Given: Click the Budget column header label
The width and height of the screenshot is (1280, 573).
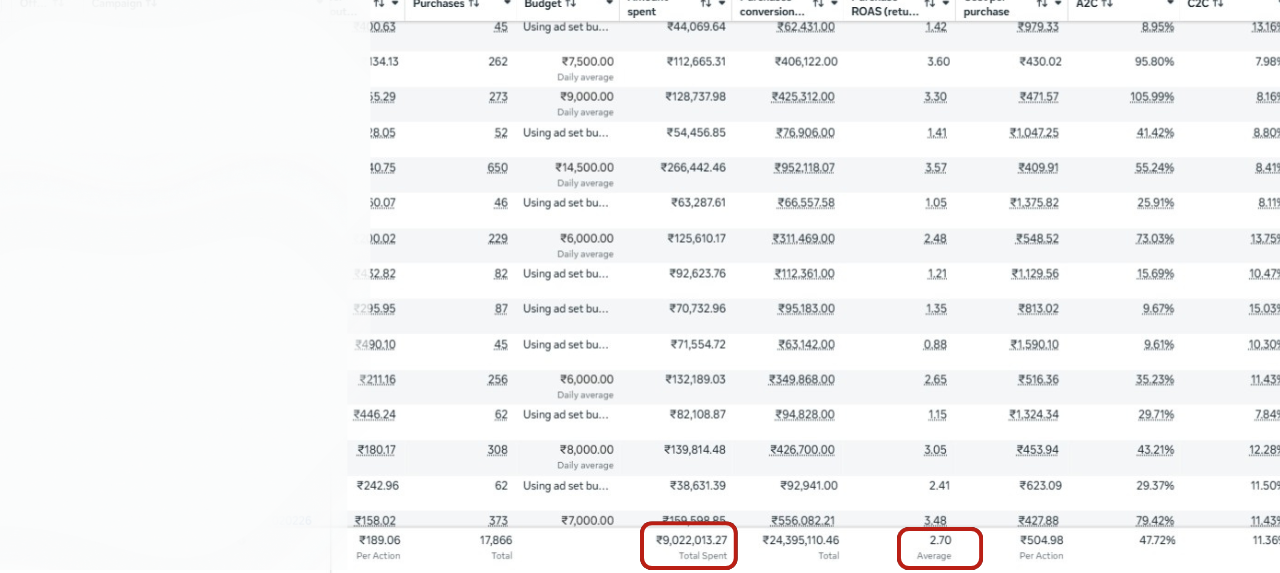Looking at the screenshot, I should pyautogui.click(x=543, y=4).
